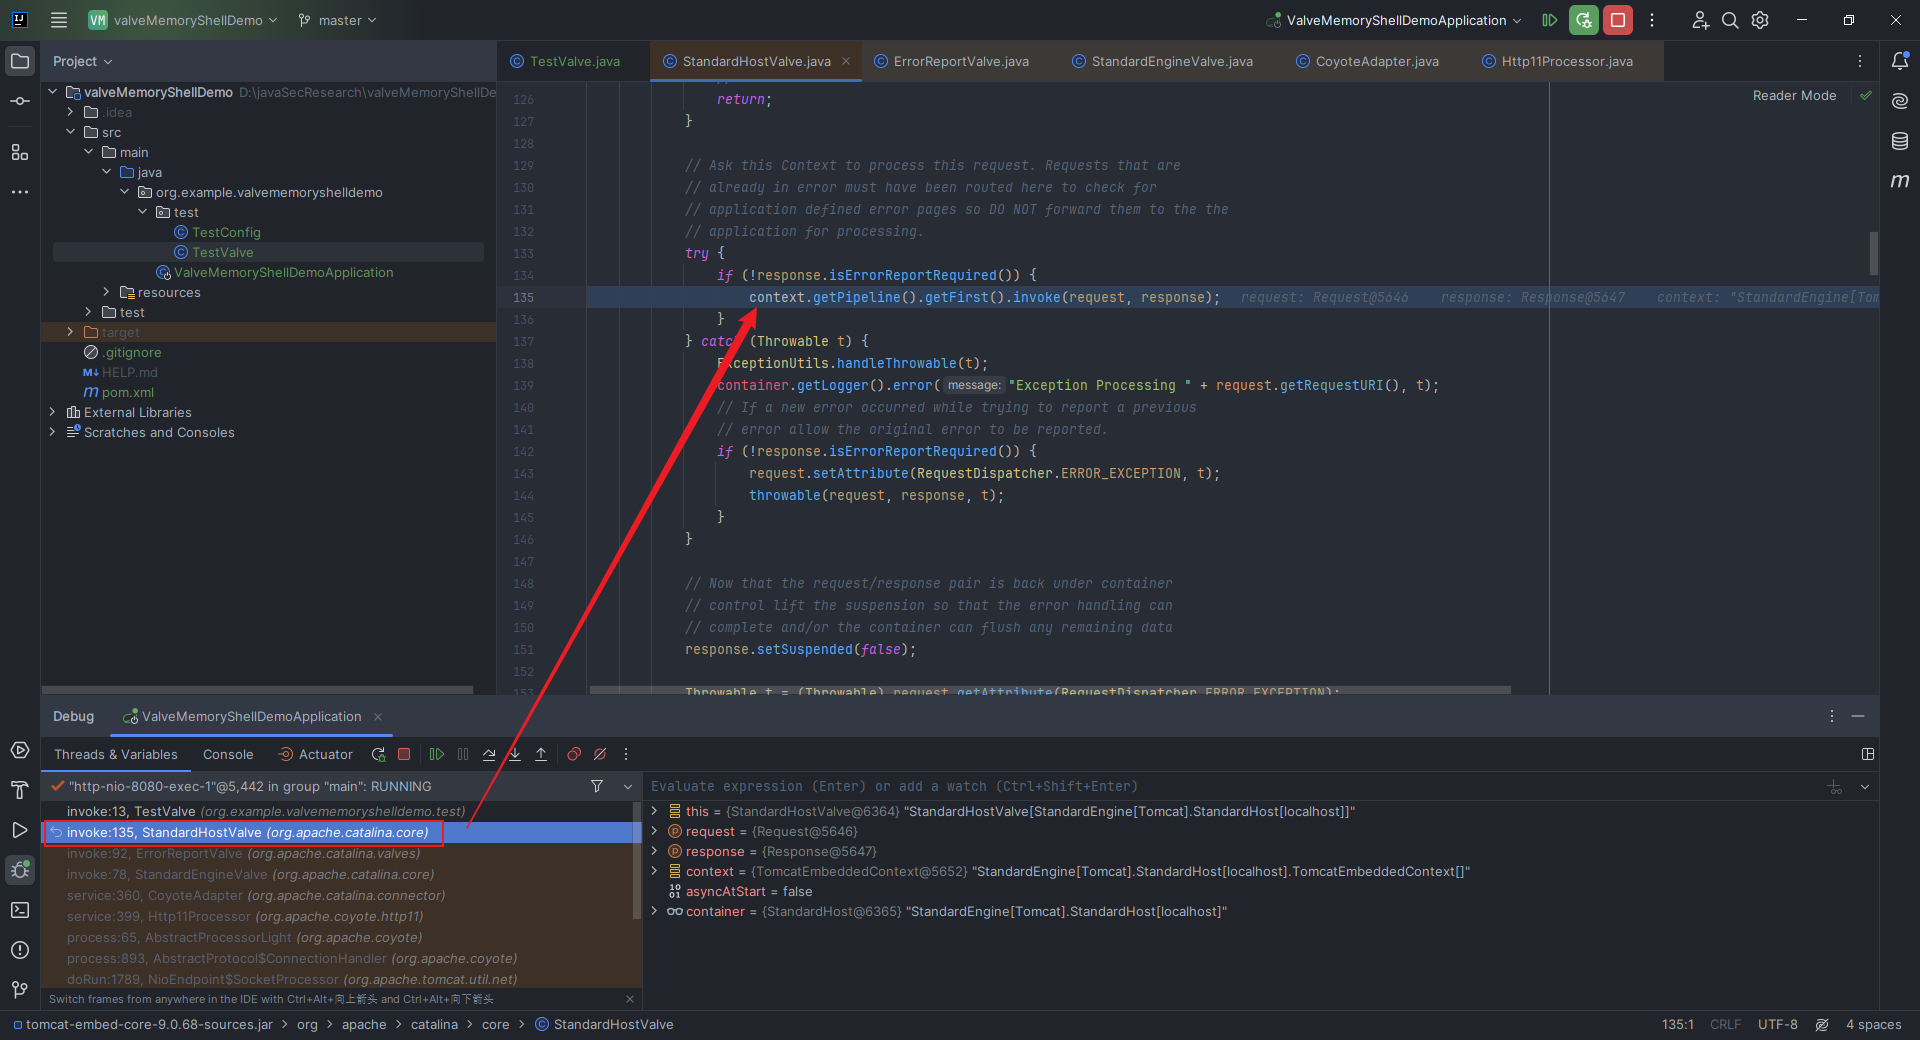Image resolution: width=1920 pixels, height=1040 pixels.
Task: Open Search Everywhere magnifier icon
Action: point(1730,20)
